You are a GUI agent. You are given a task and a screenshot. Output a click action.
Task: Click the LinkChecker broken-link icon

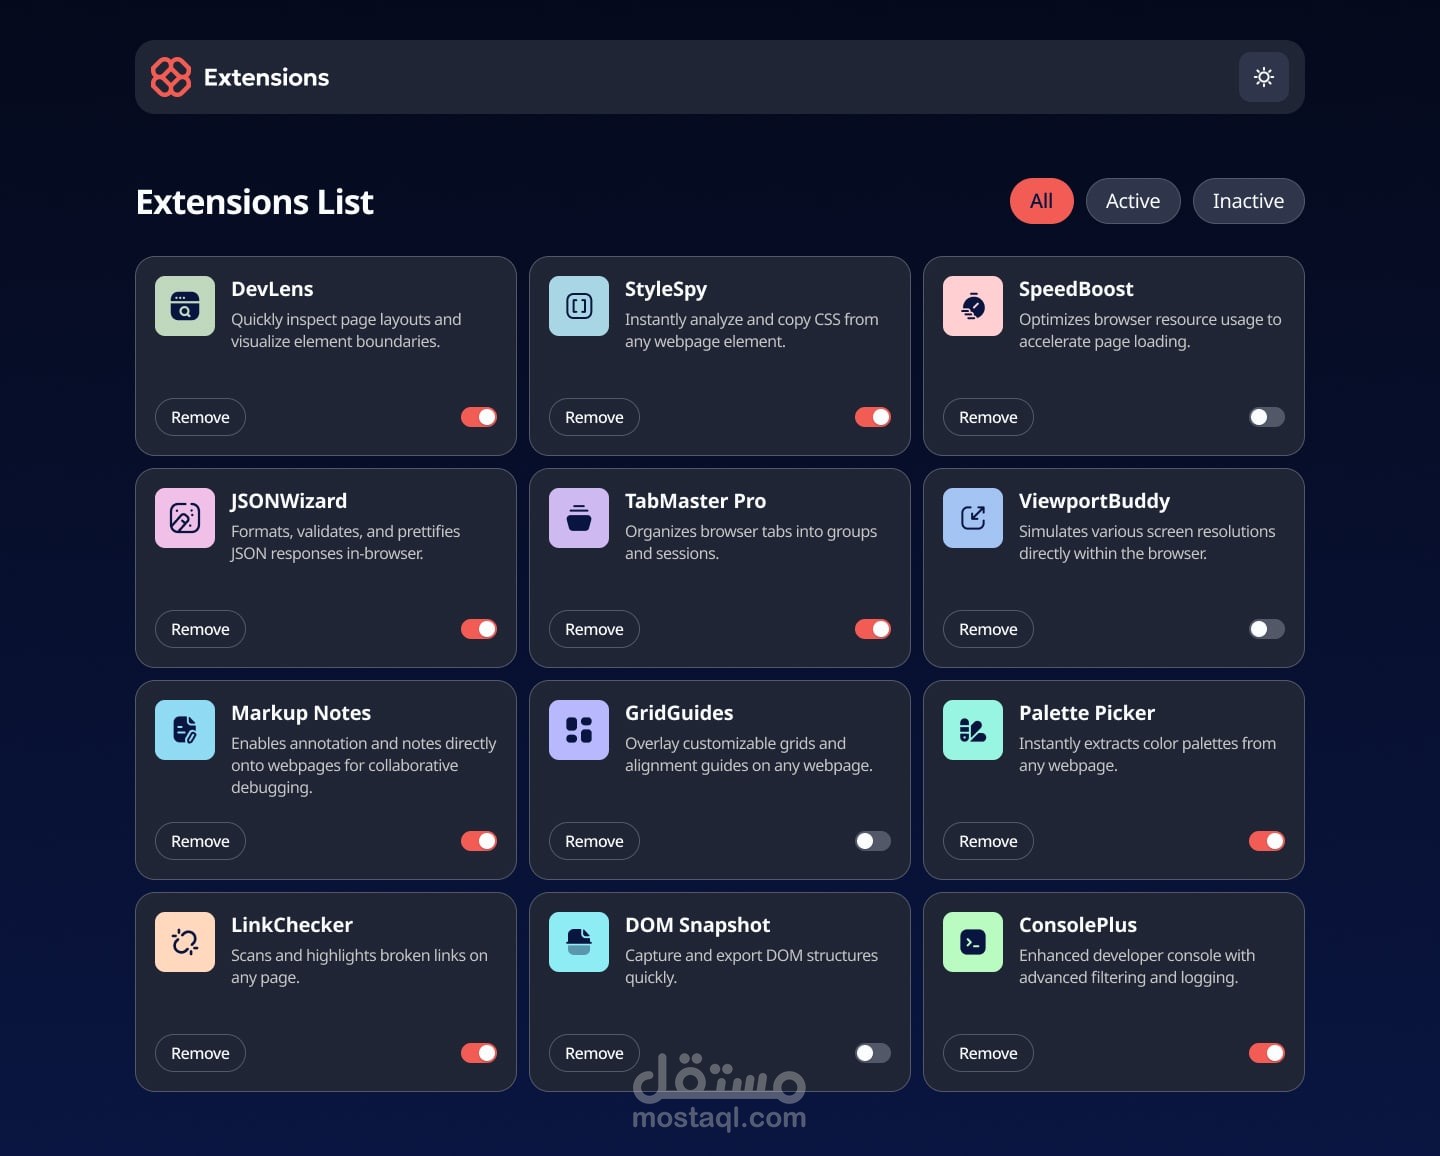(x=184, y=942)
